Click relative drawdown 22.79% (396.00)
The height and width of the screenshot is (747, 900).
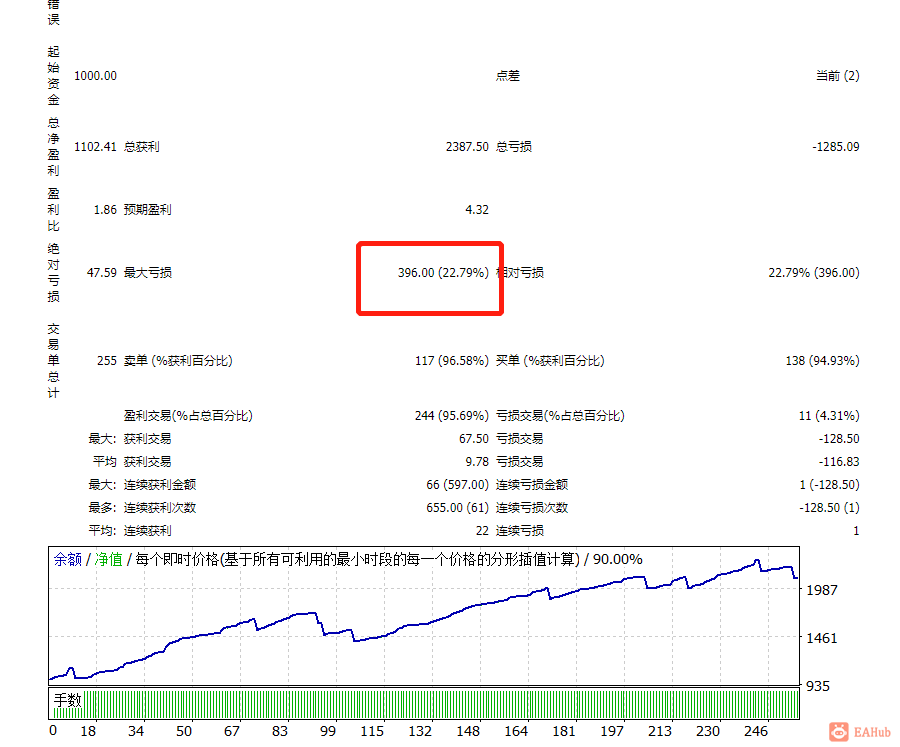click(x=814, y=273)
